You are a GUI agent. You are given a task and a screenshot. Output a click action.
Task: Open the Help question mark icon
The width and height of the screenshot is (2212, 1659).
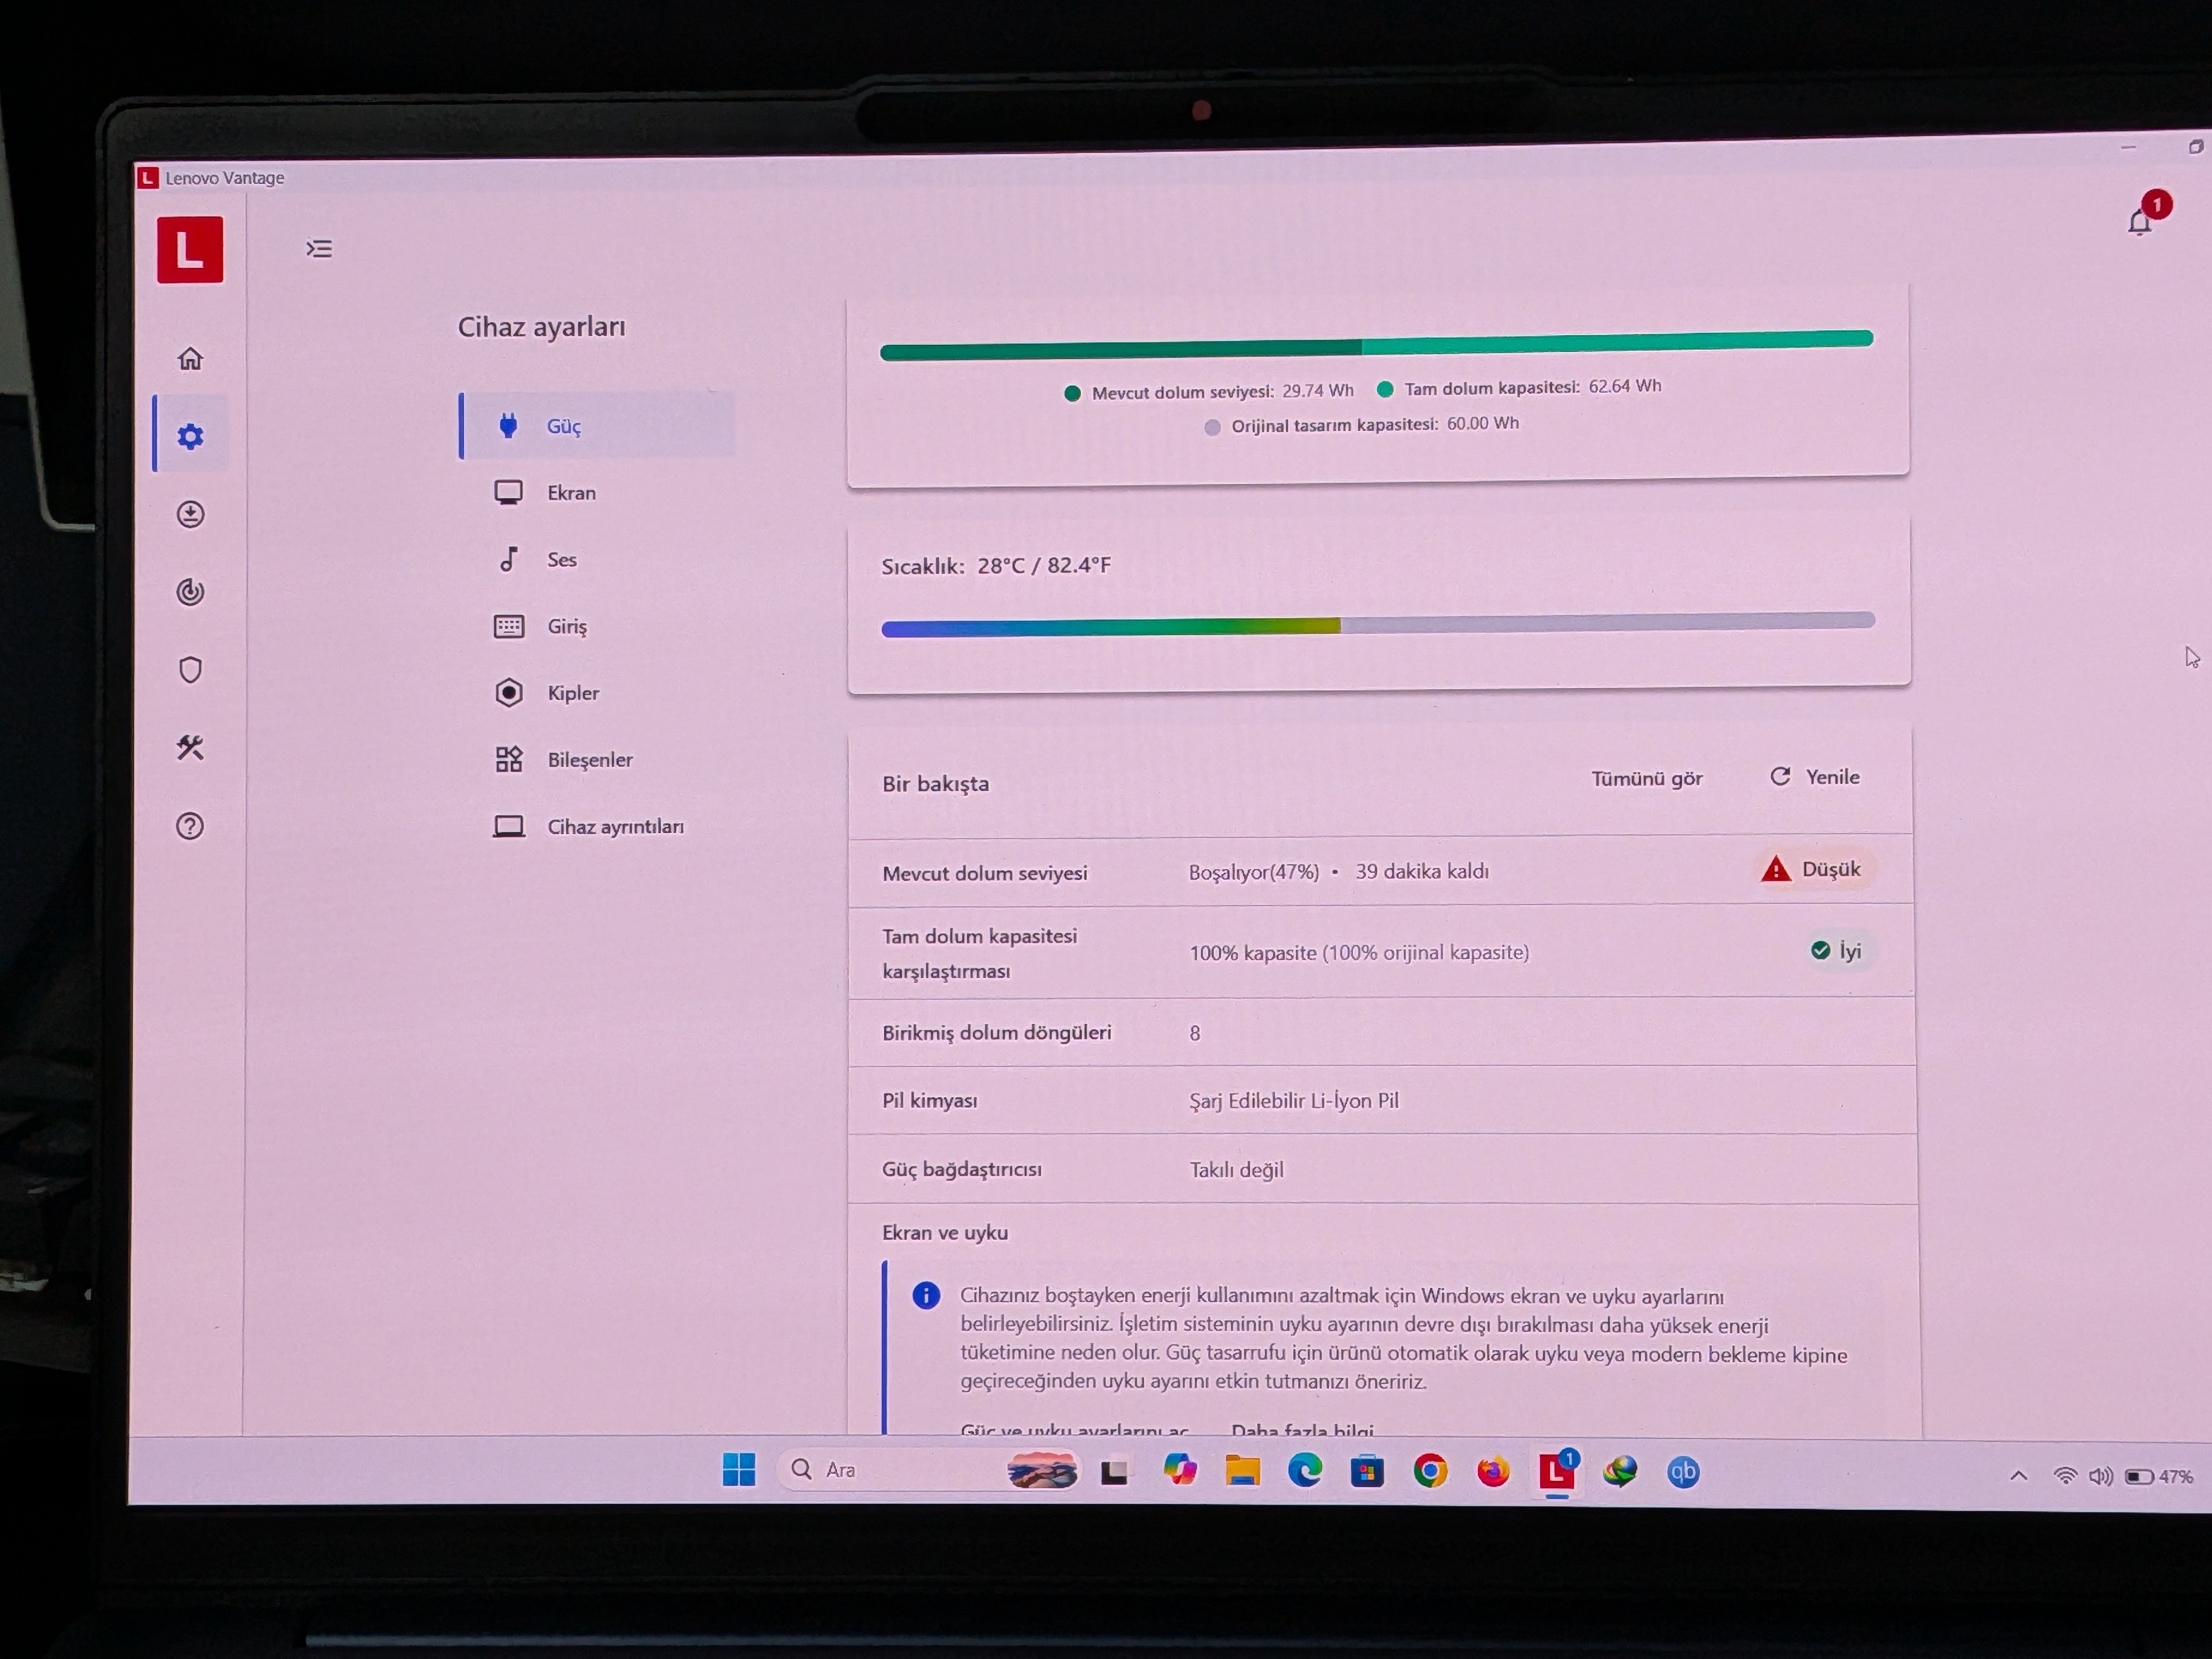click(x=190, y=826)
